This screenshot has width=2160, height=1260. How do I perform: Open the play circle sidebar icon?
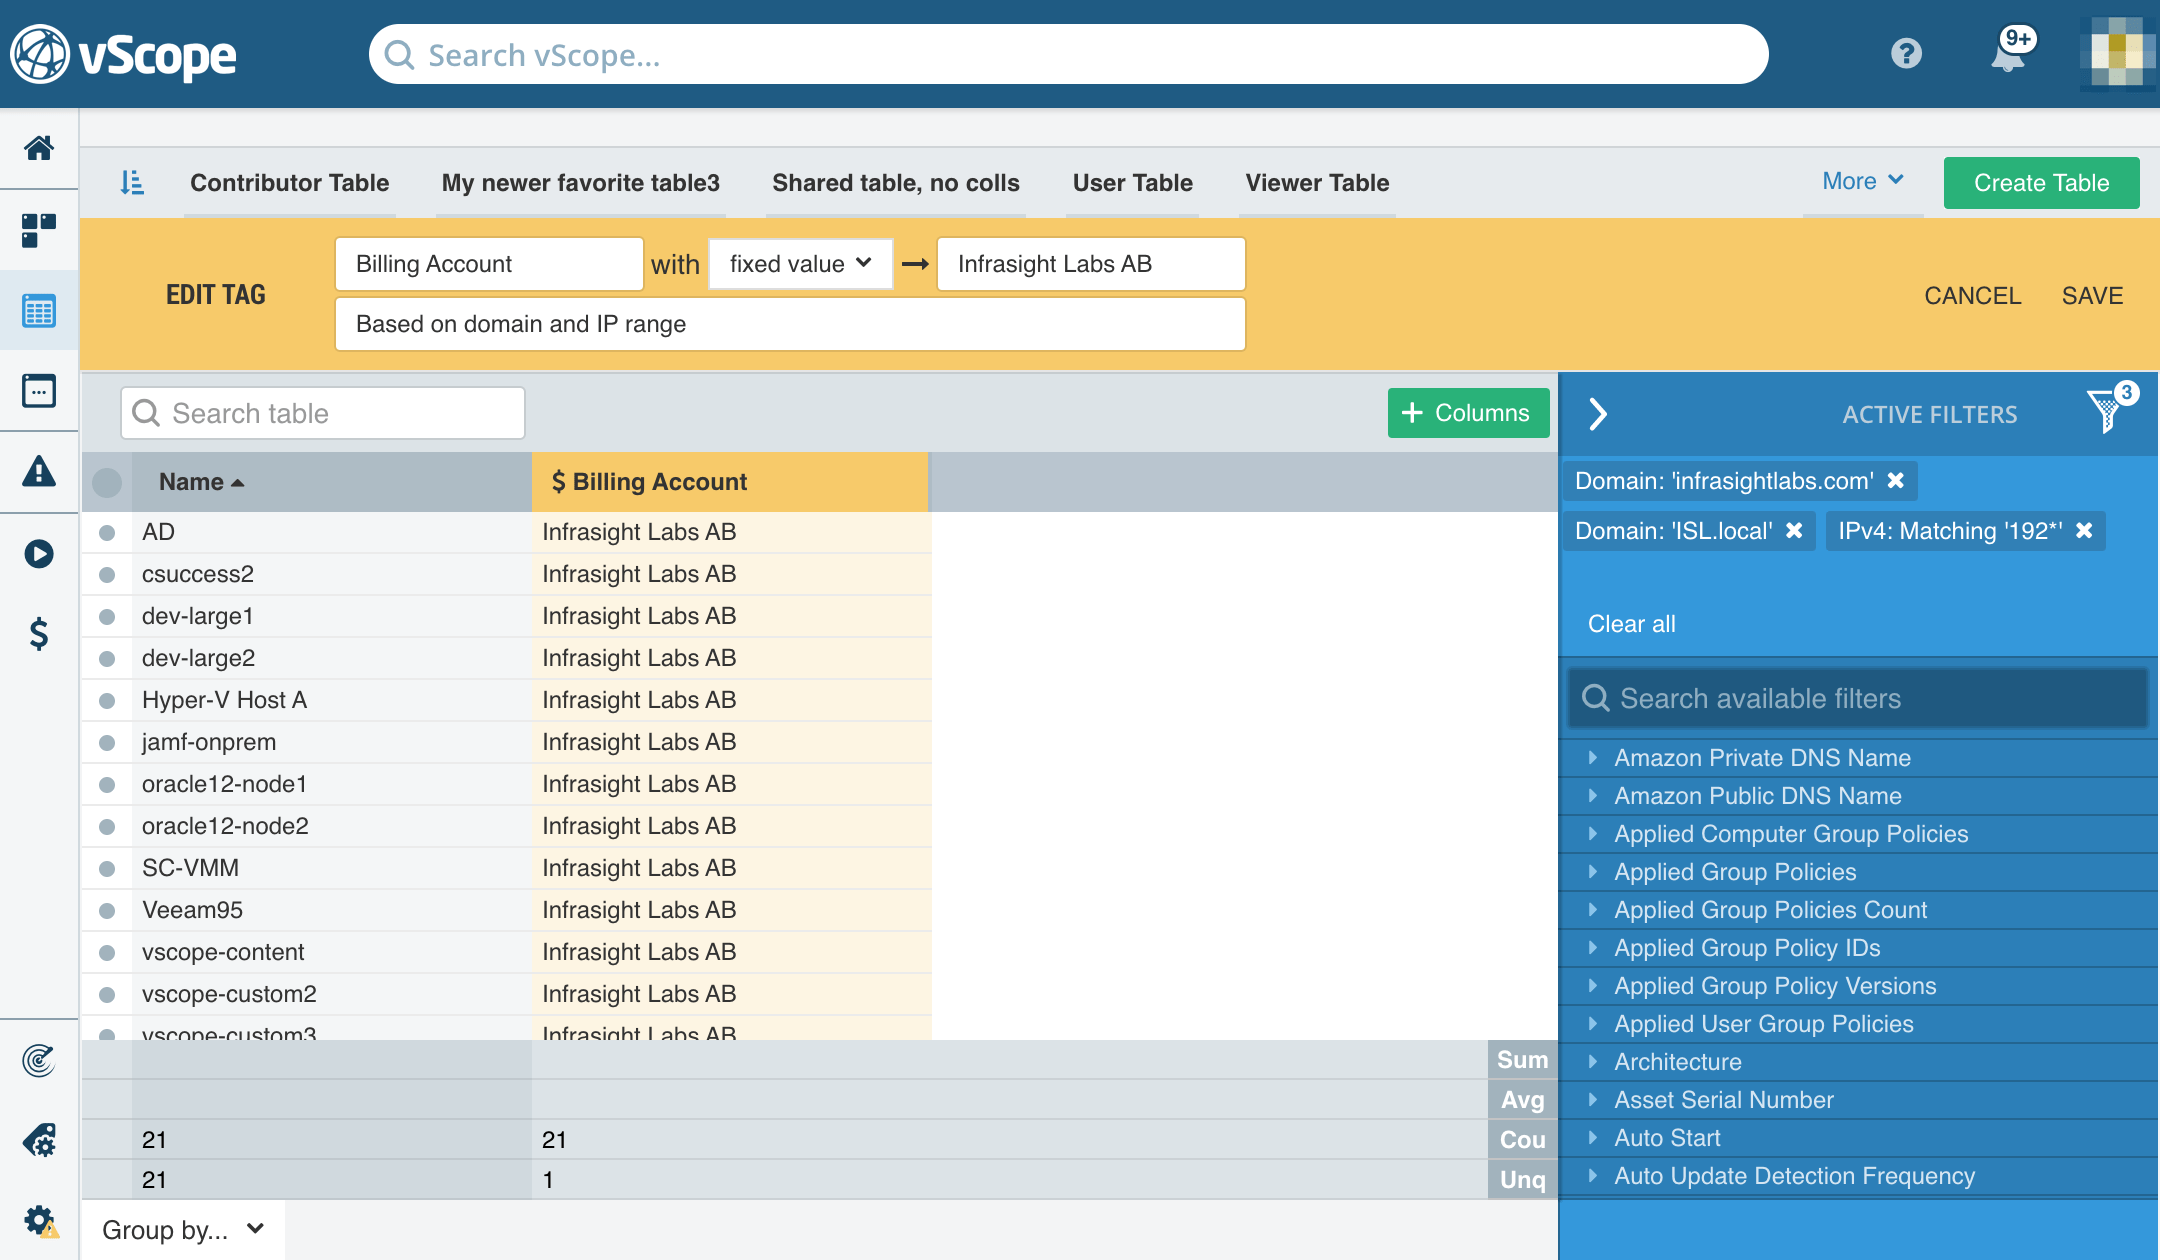point(39,553)
